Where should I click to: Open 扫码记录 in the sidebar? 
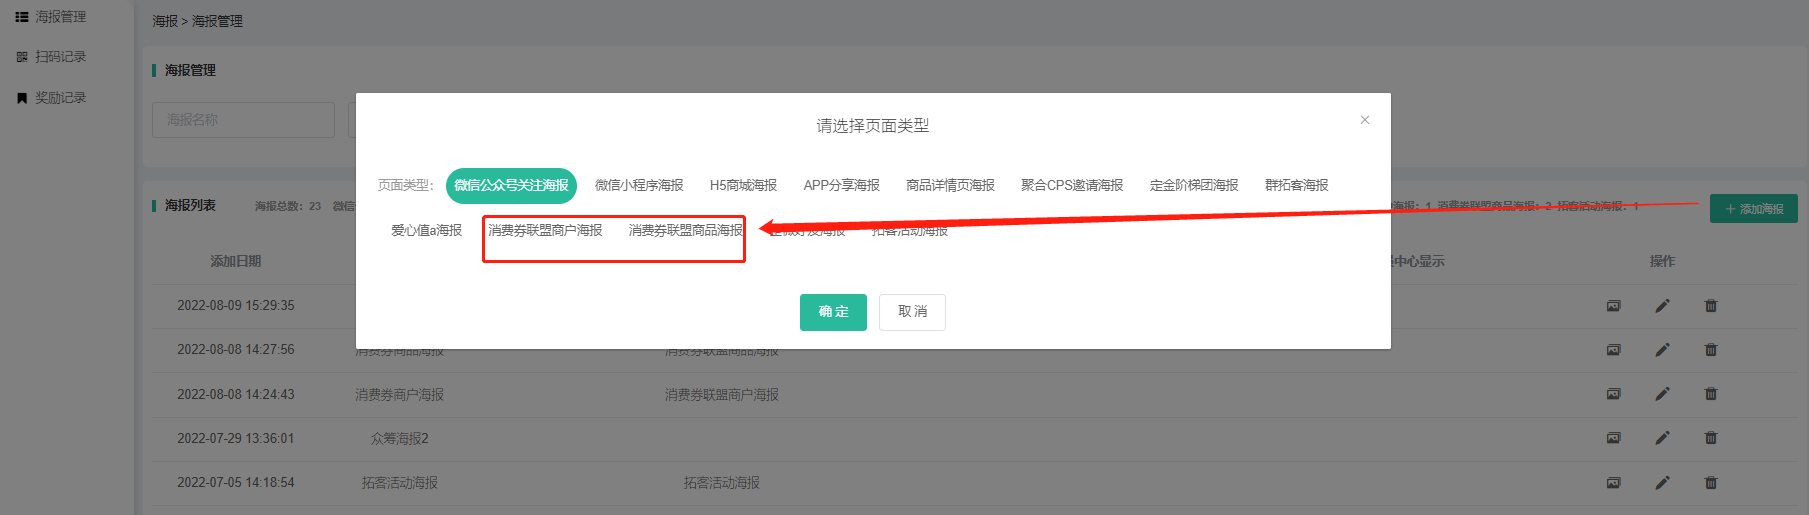pos(51,57)
